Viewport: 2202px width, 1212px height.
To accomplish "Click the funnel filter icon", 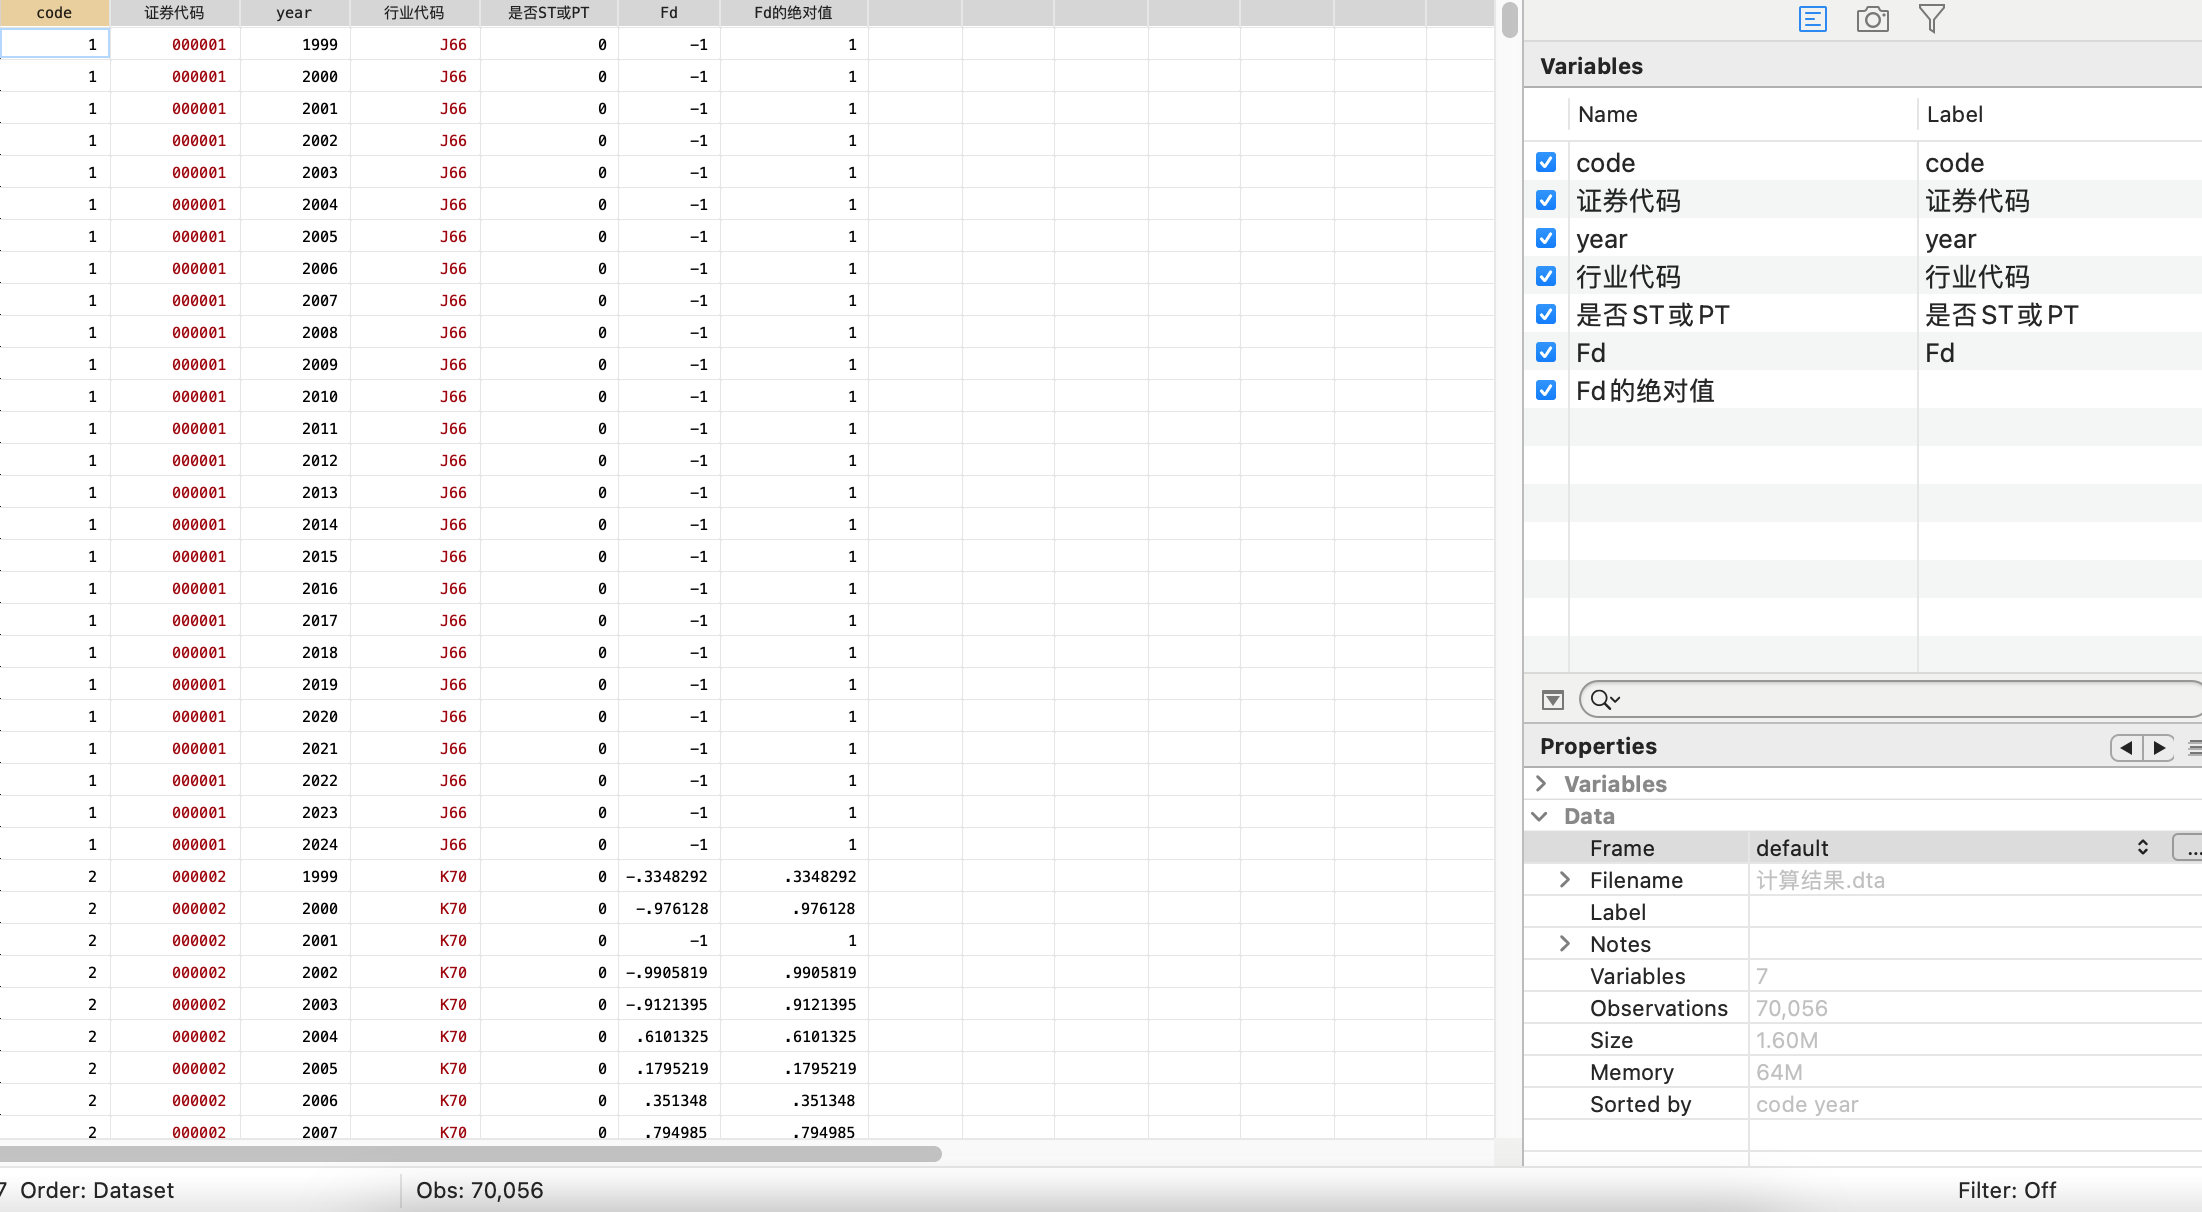I will point(1932,19).
